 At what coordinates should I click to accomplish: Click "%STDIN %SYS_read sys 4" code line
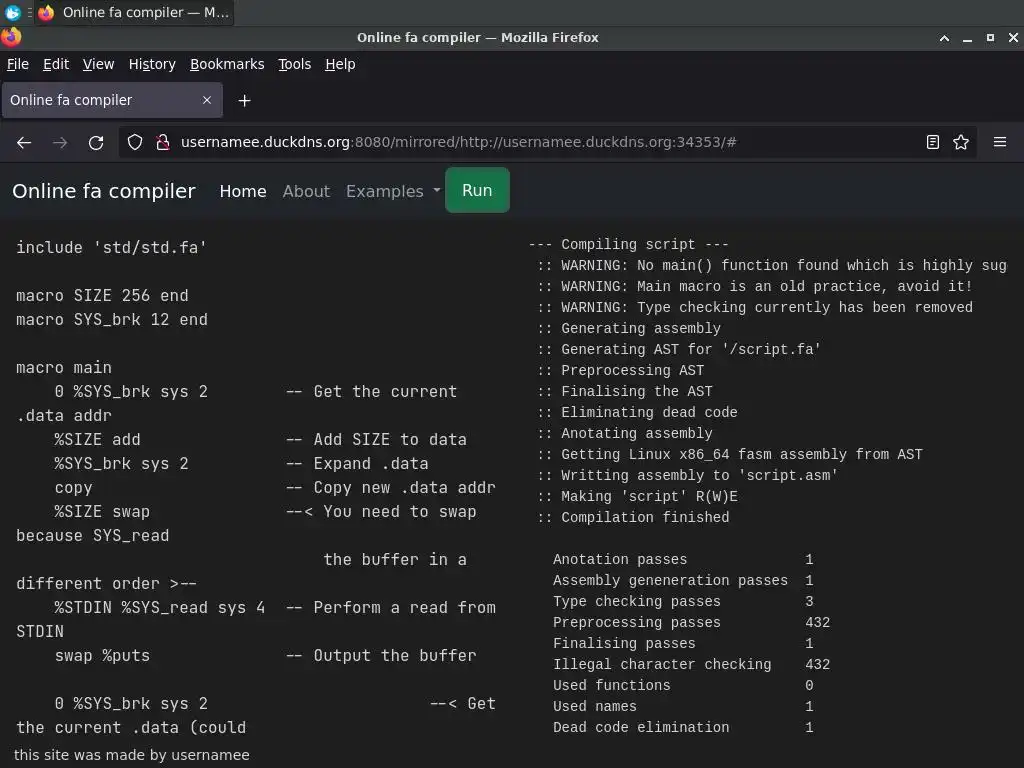[x=159, y=608]
